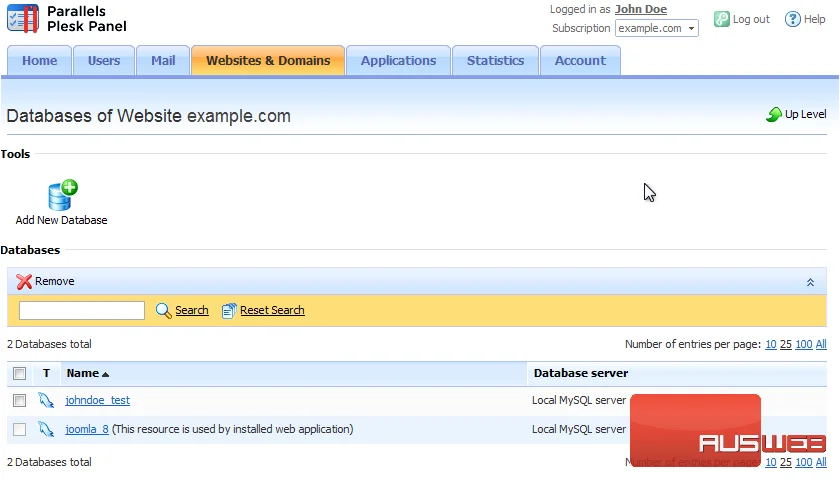Click the magnifying glass Search icon
Viewport: 840px width, 480px height.
pyautogui.click(x=163, y=310)
